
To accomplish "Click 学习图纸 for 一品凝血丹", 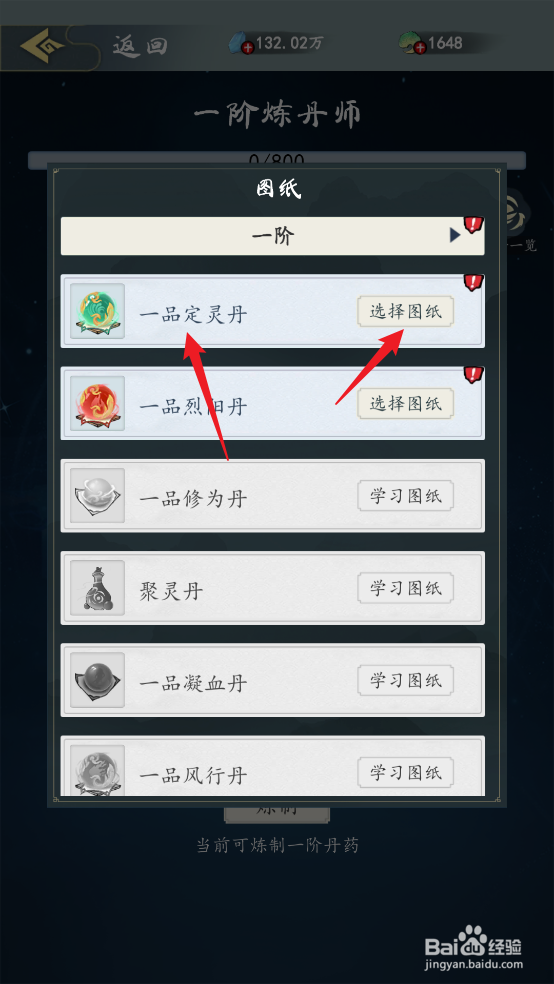I will click(x=405, y=681).
